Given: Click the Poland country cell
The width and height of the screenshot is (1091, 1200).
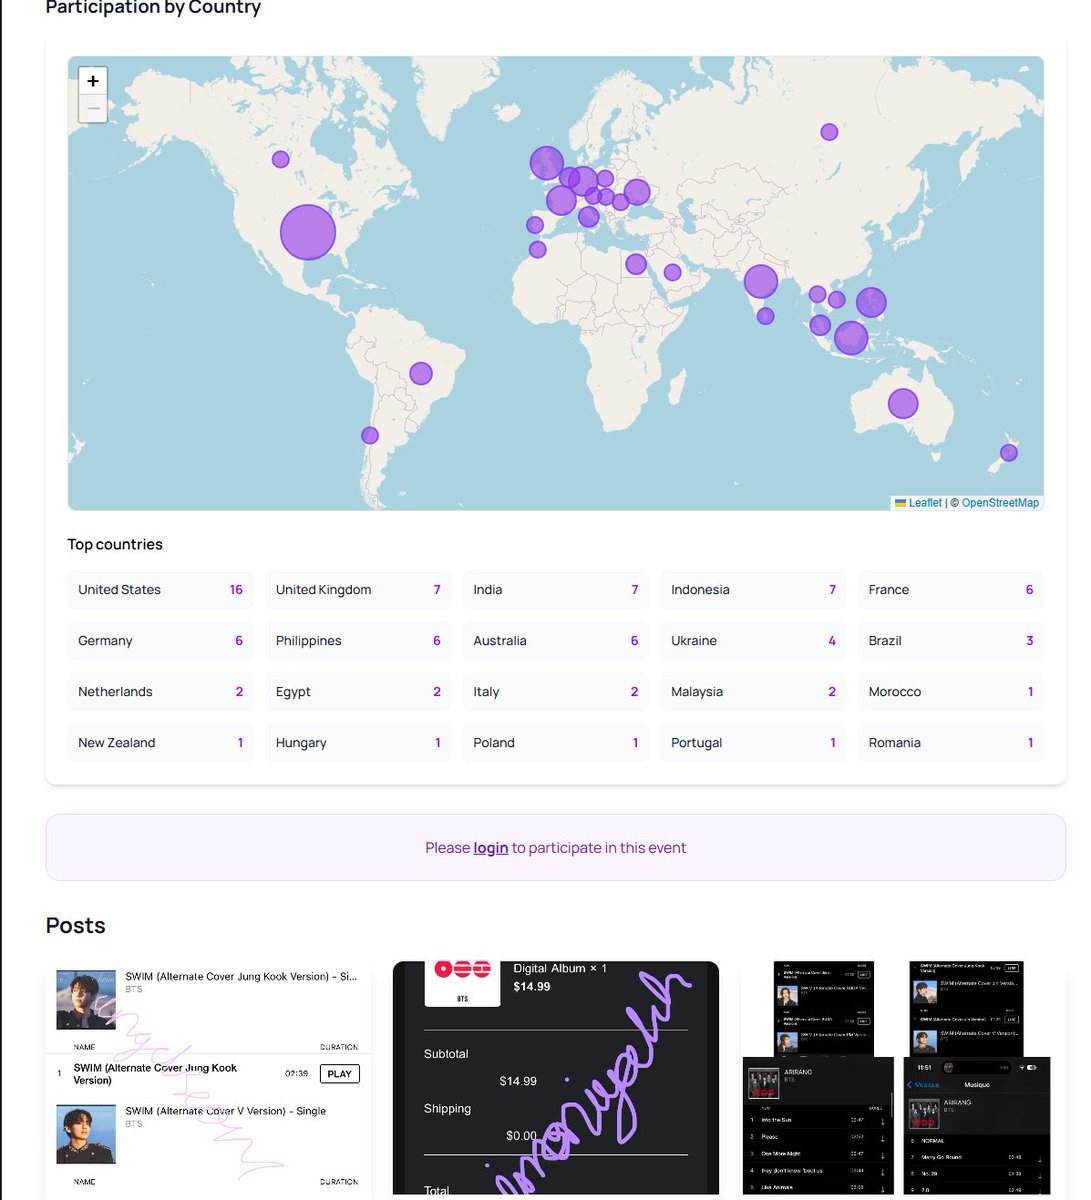Looking at the screenshot, I should pos(556,743).
